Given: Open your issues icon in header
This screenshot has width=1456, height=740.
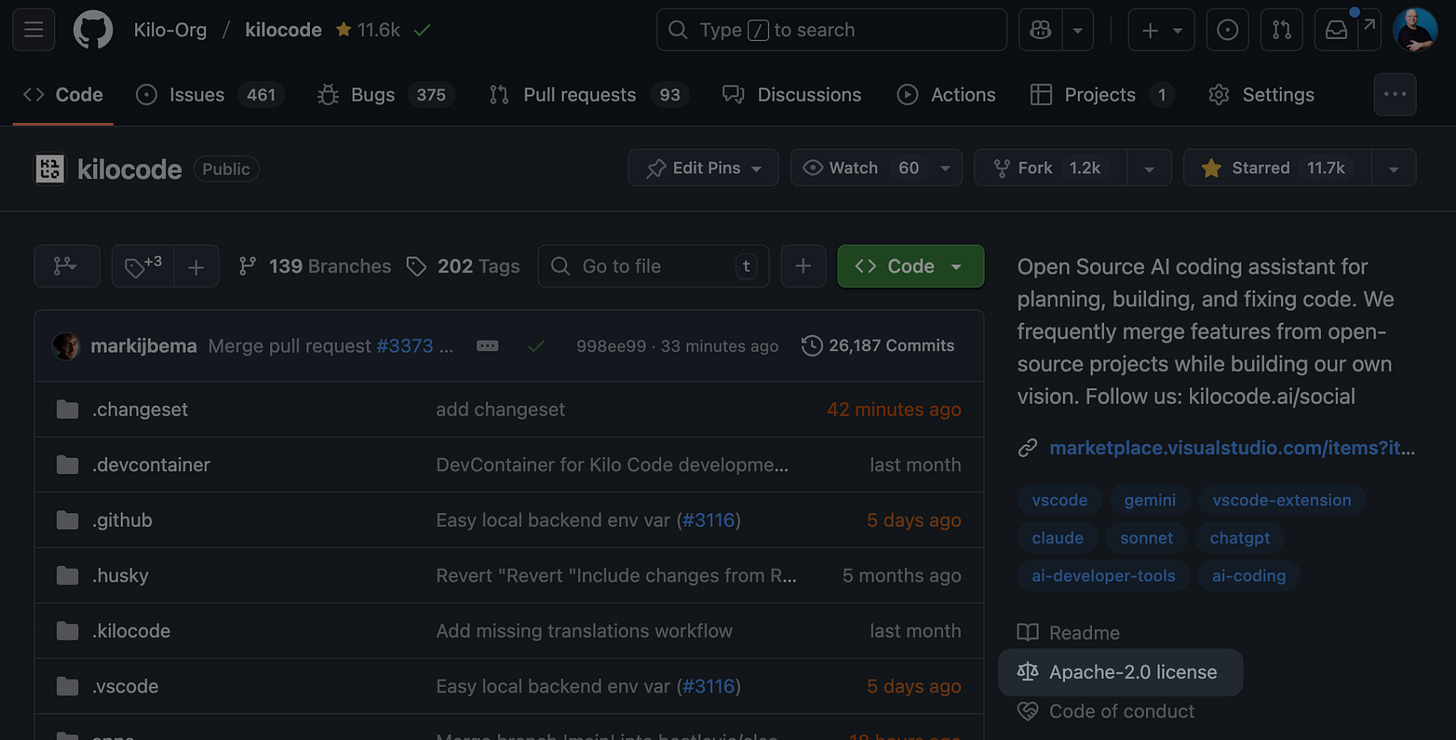Looking at the screenshot, I should pyautogui.click(x=1228, y=30).
